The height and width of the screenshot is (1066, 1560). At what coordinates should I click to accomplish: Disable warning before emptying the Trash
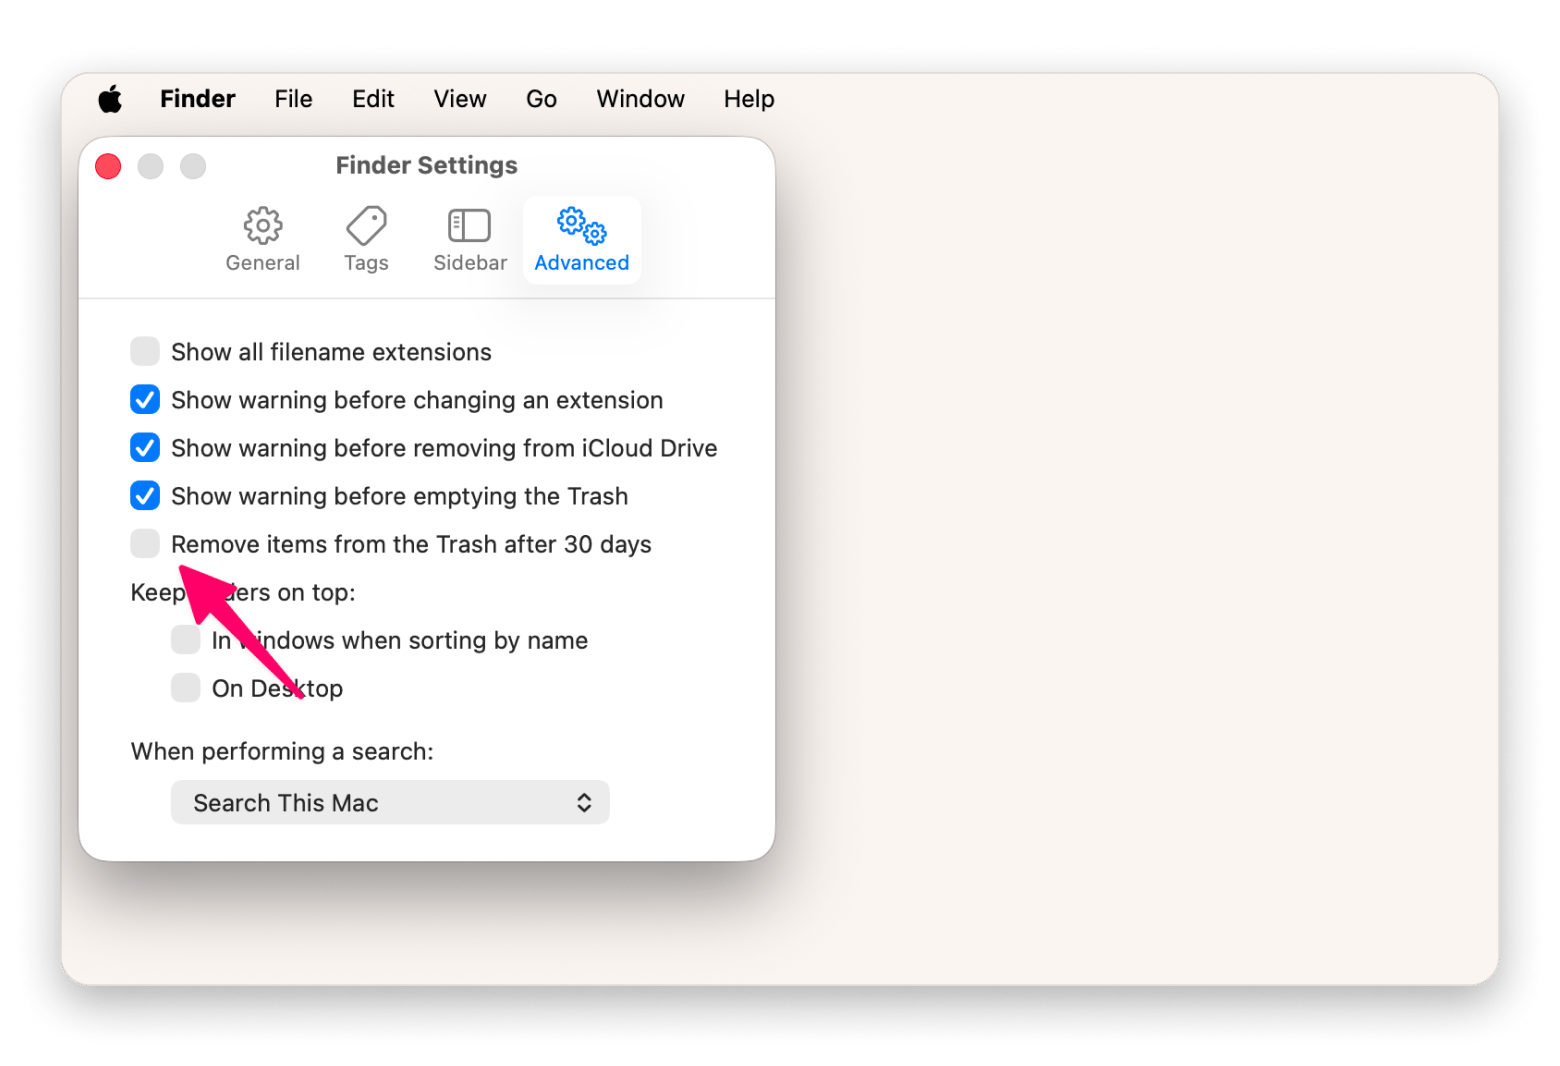pyautogui.click(x=145, y=495)
